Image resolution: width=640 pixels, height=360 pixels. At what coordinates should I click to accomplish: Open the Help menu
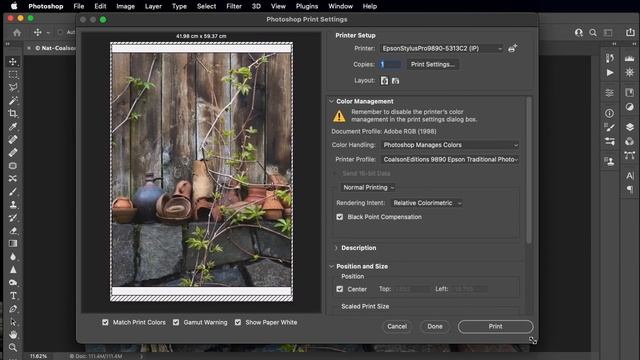[x=369, y=6]
